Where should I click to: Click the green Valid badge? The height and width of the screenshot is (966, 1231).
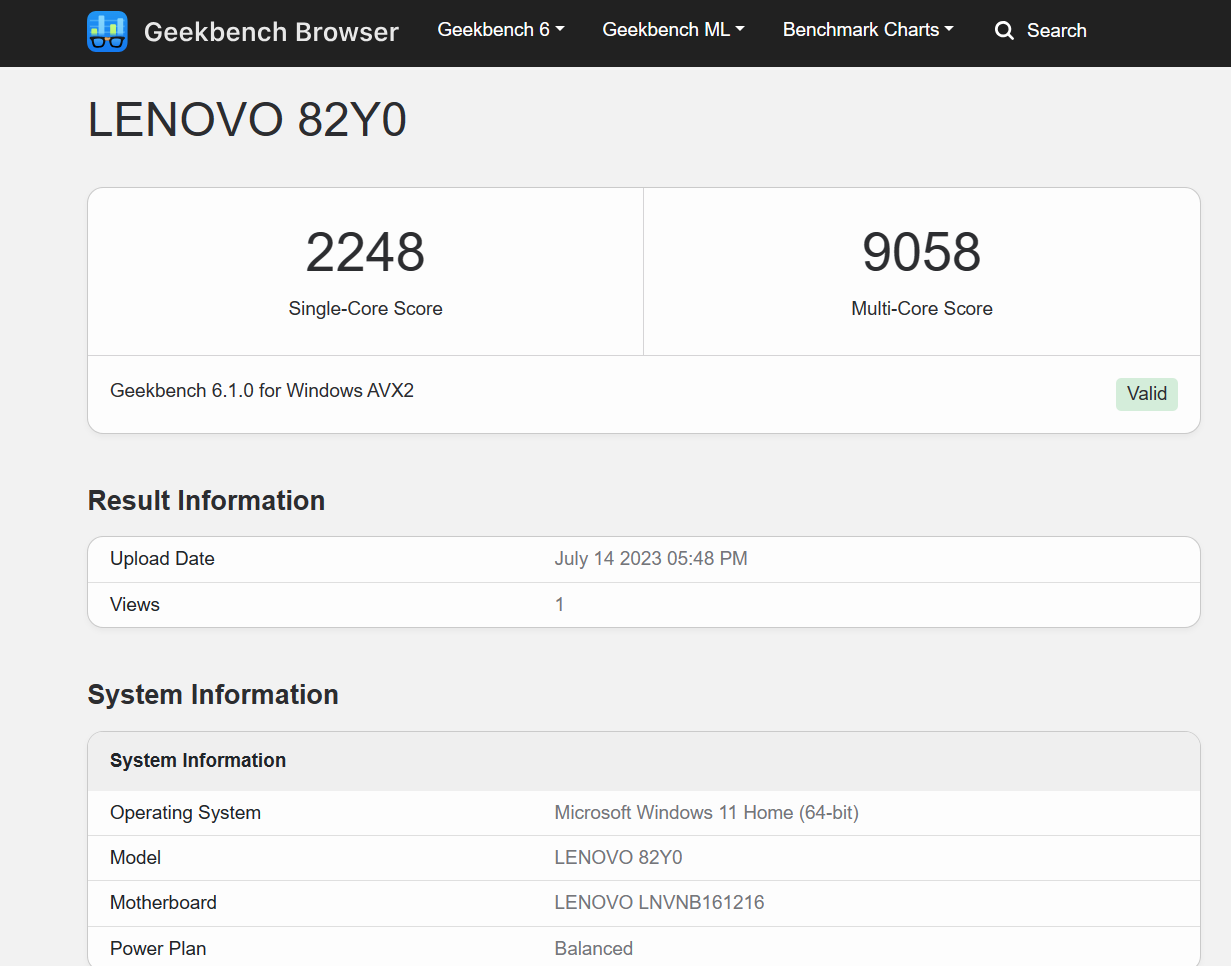pos(1146,393)
